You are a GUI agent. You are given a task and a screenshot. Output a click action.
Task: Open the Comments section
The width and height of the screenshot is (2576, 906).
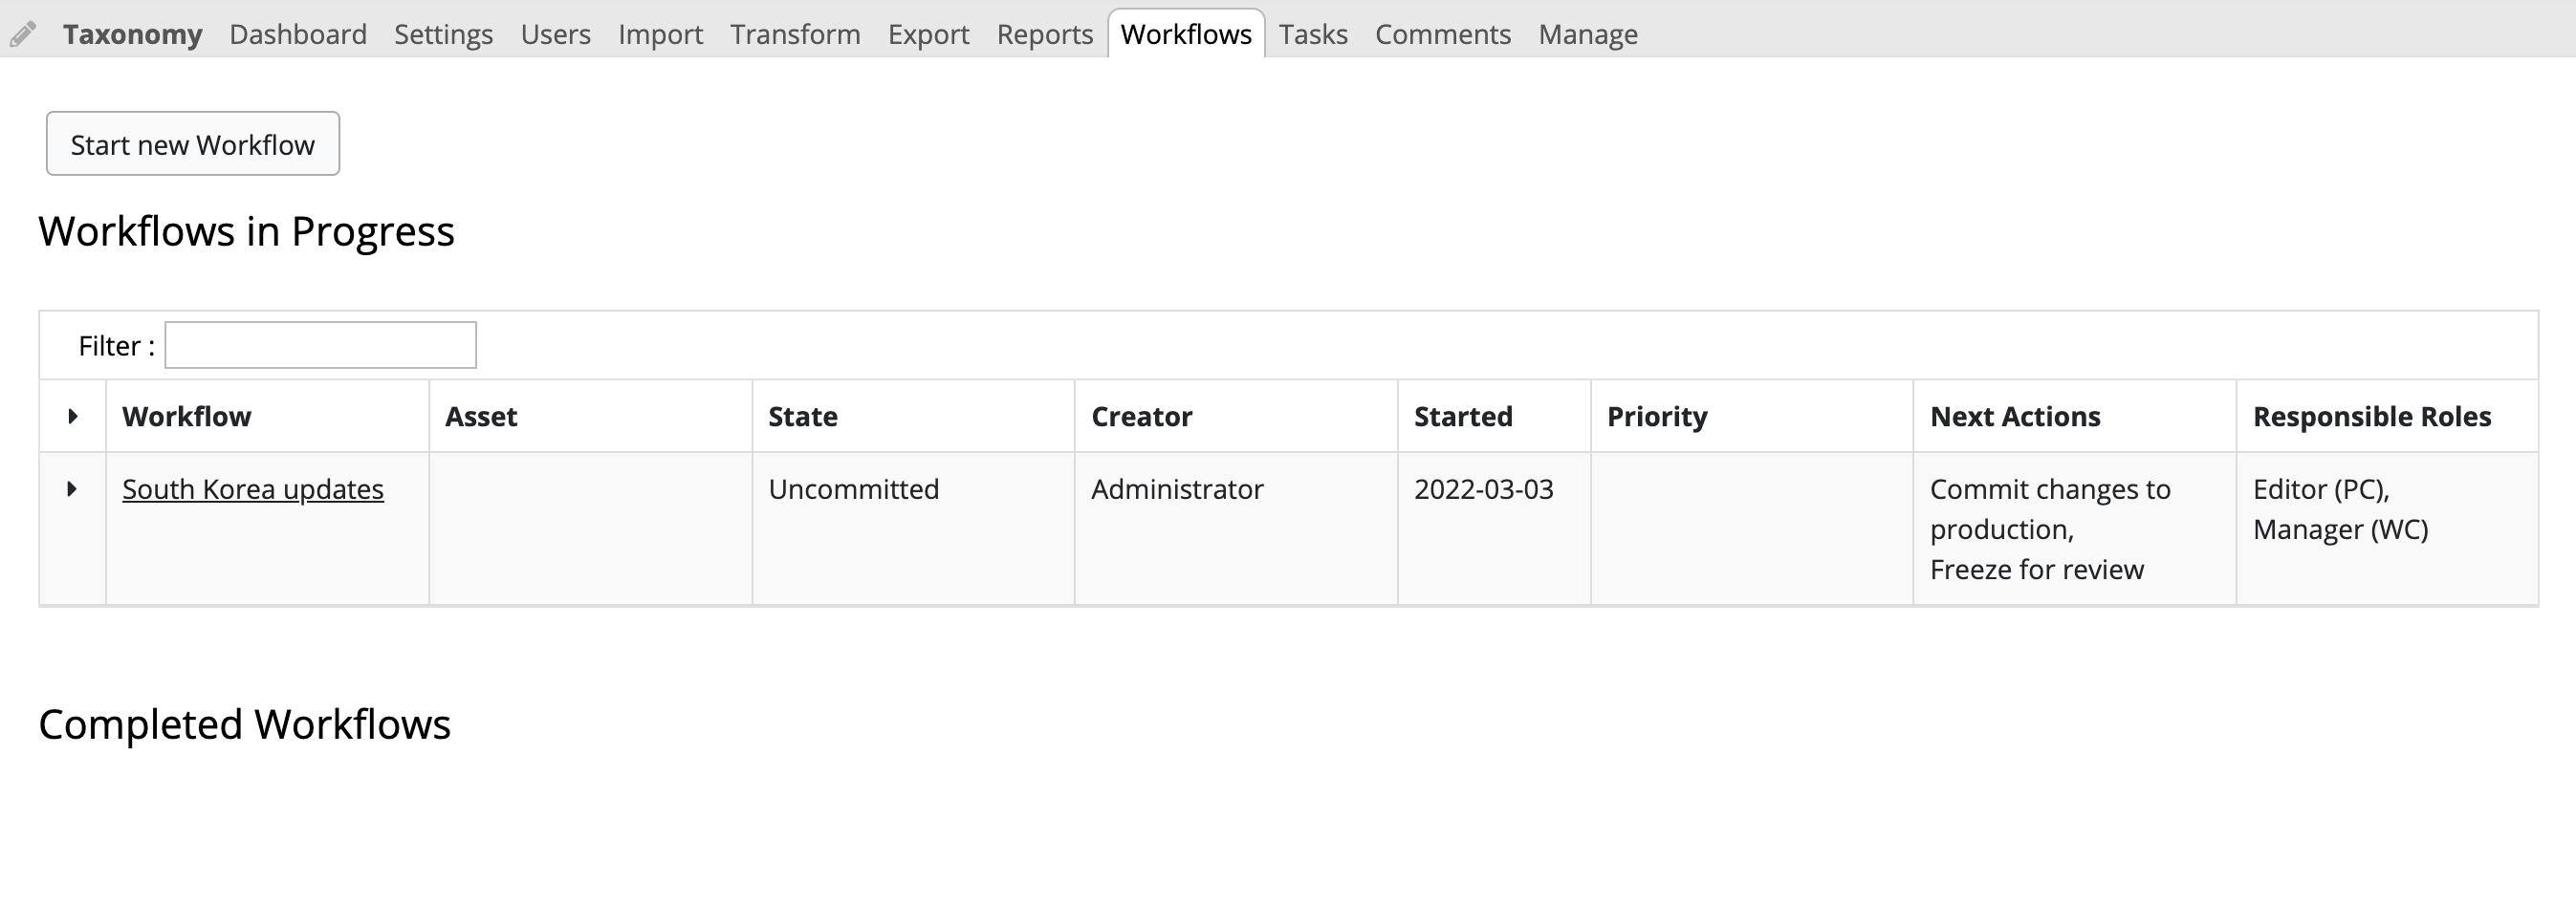[x=1442, y=33]
